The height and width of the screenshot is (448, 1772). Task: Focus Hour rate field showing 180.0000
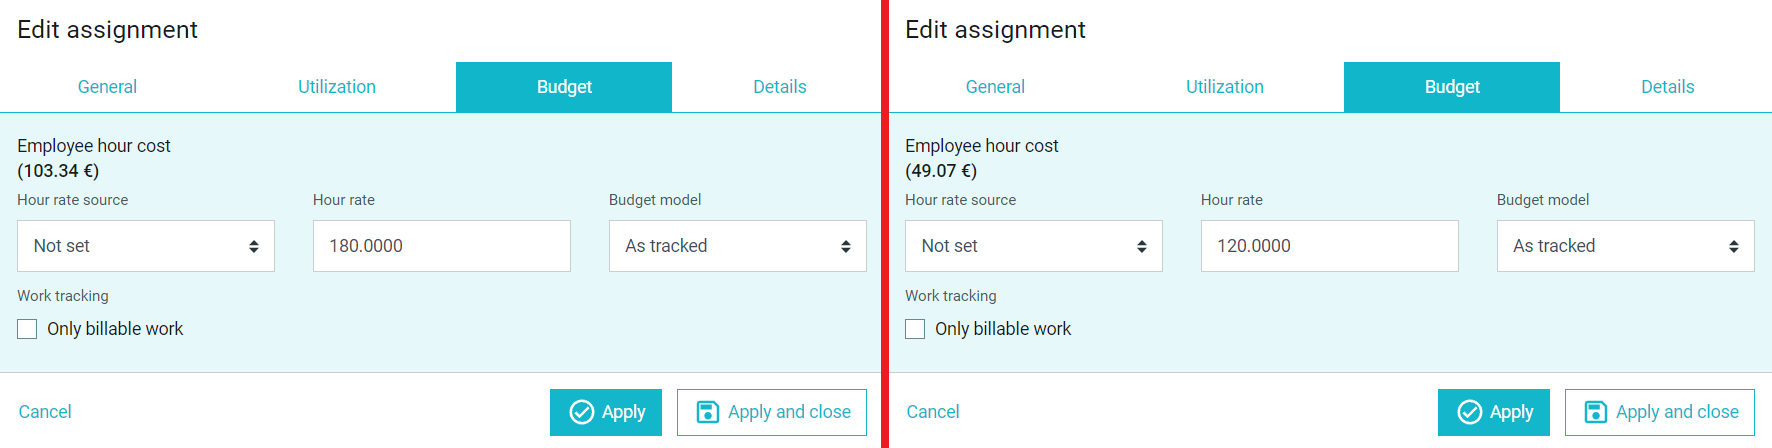tap(442, 246)
